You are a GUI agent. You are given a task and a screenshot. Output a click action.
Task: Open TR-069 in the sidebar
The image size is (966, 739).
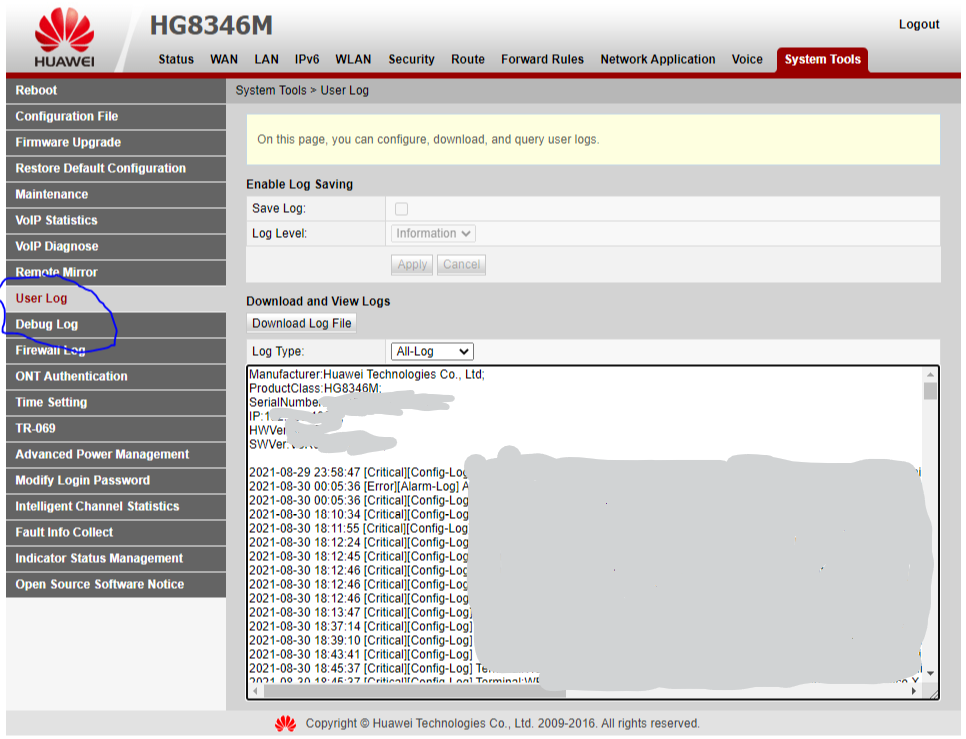coord(116,428)
